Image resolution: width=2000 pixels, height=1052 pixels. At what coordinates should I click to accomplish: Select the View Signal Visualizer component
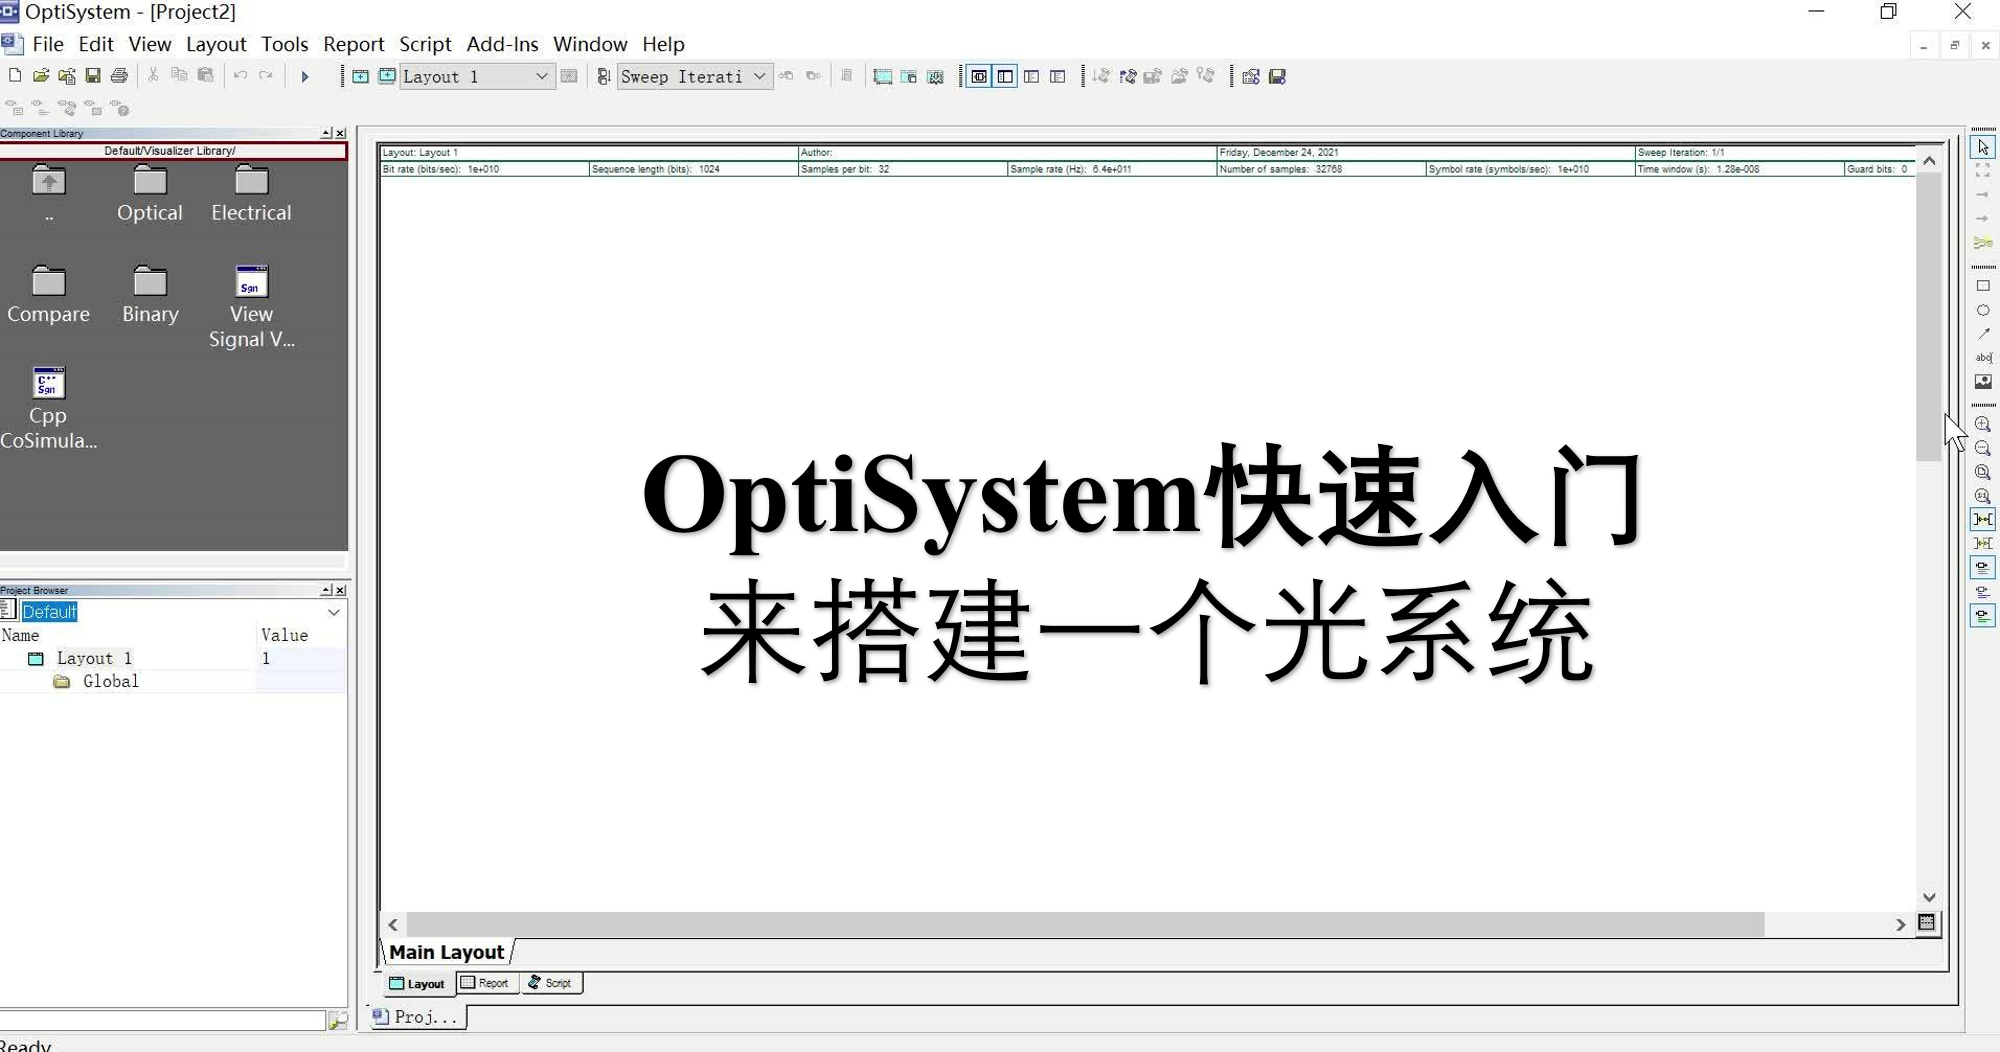click(251, 307)
